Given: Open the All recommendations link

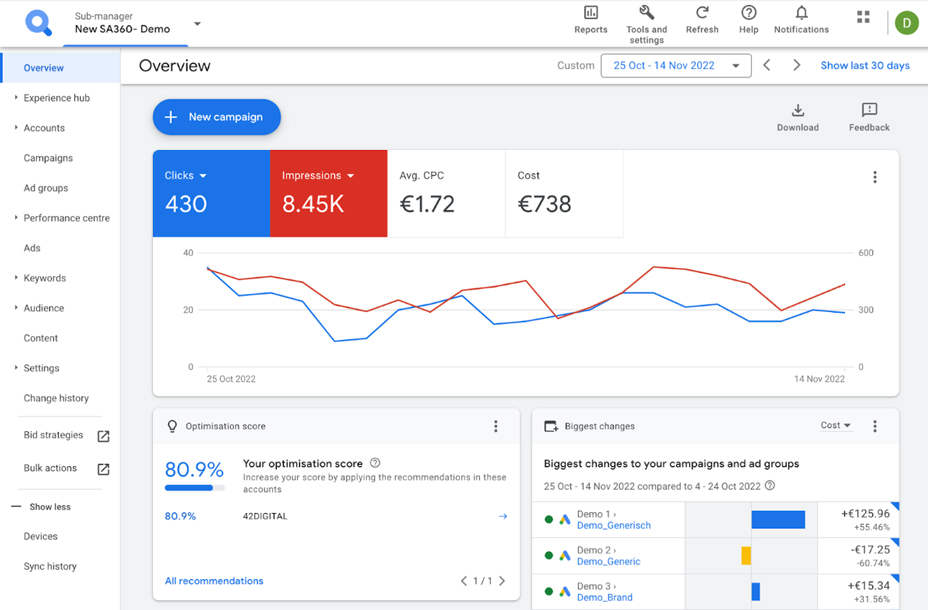Looking at the screenshot, I should point(214,581).
